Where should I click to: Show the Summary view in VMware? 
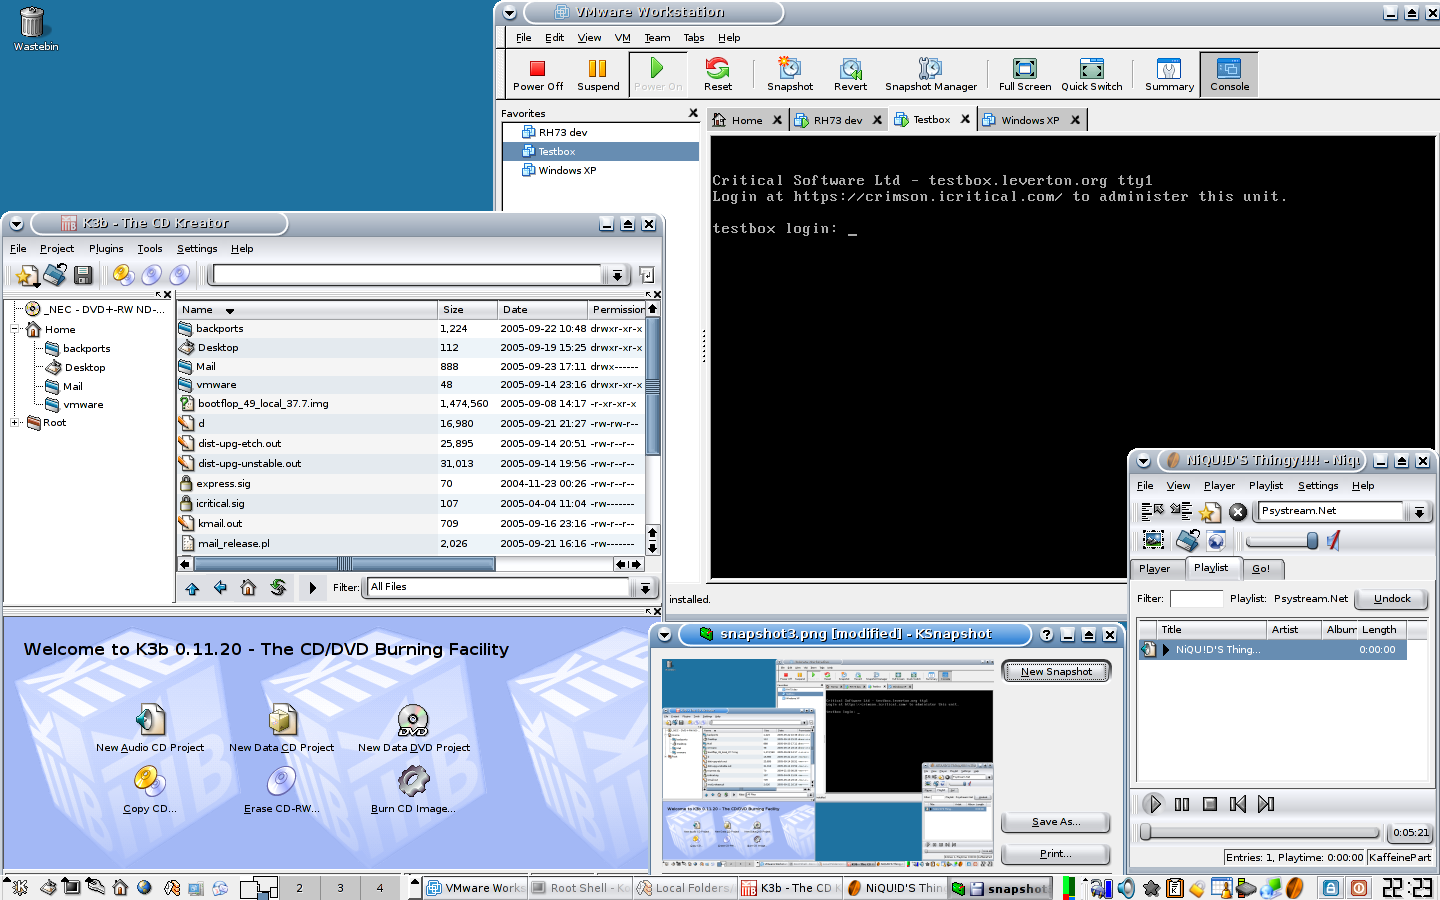pos(1169,75)
